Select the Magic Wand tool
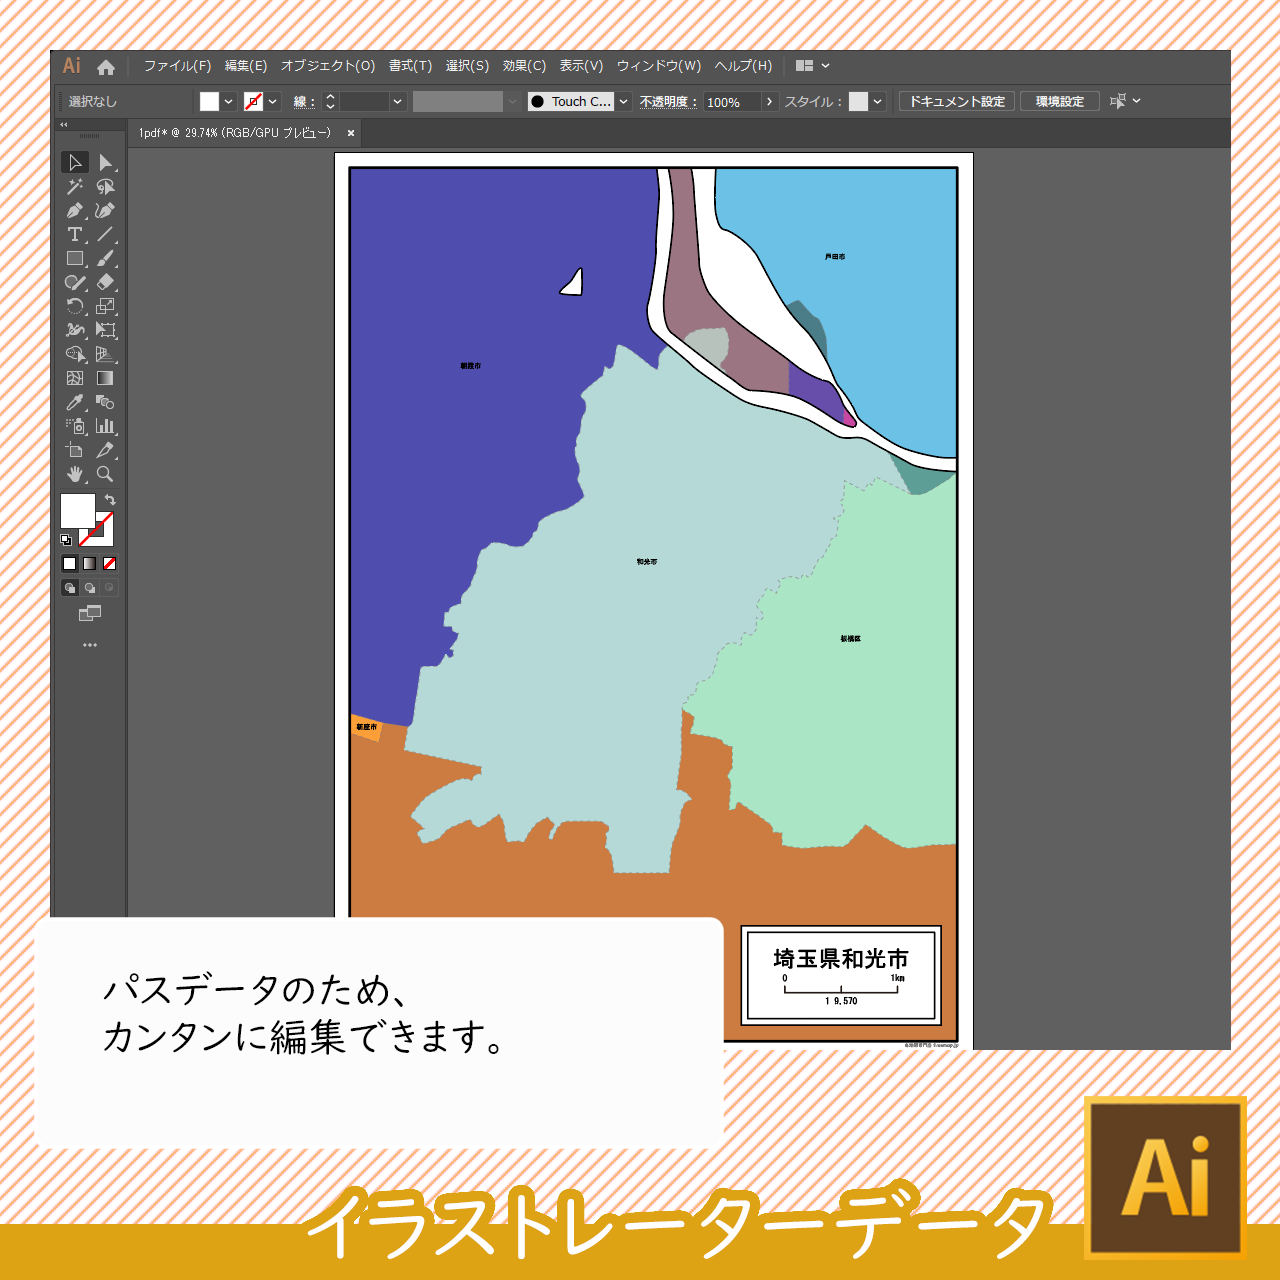The height and width of the screenshot is (1280, 1280). (75, 187)
